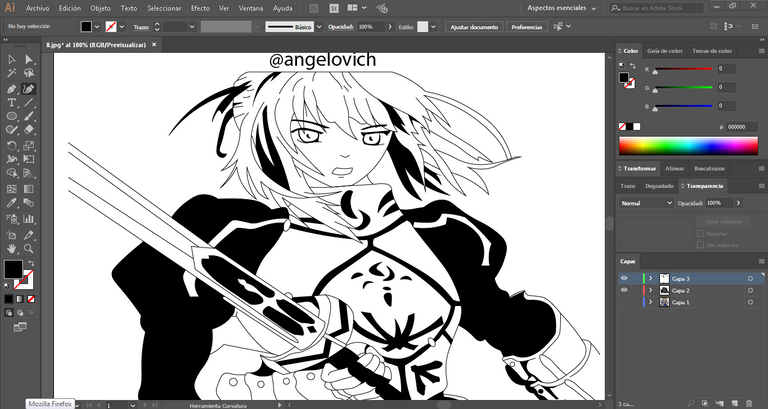
Task: Click the Preferencias button
Action: pyautogui.click(x=527, y=27)
